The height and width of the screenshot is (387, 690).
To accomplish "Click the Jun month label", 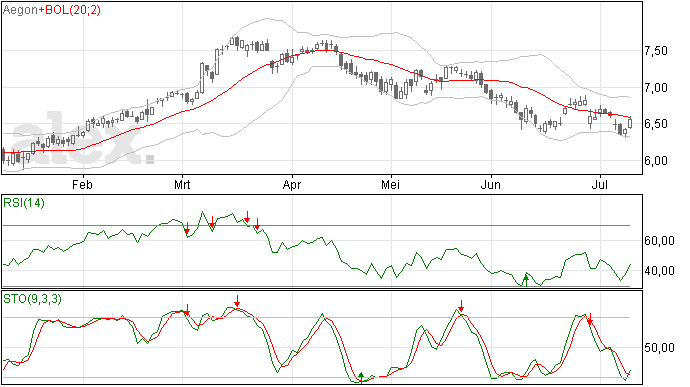I will click(491, 184).
